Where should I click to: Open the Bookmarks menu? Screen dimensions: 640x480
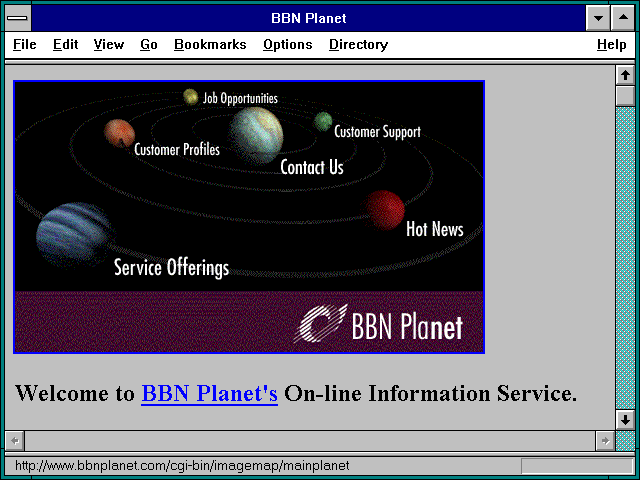point(210,44)
